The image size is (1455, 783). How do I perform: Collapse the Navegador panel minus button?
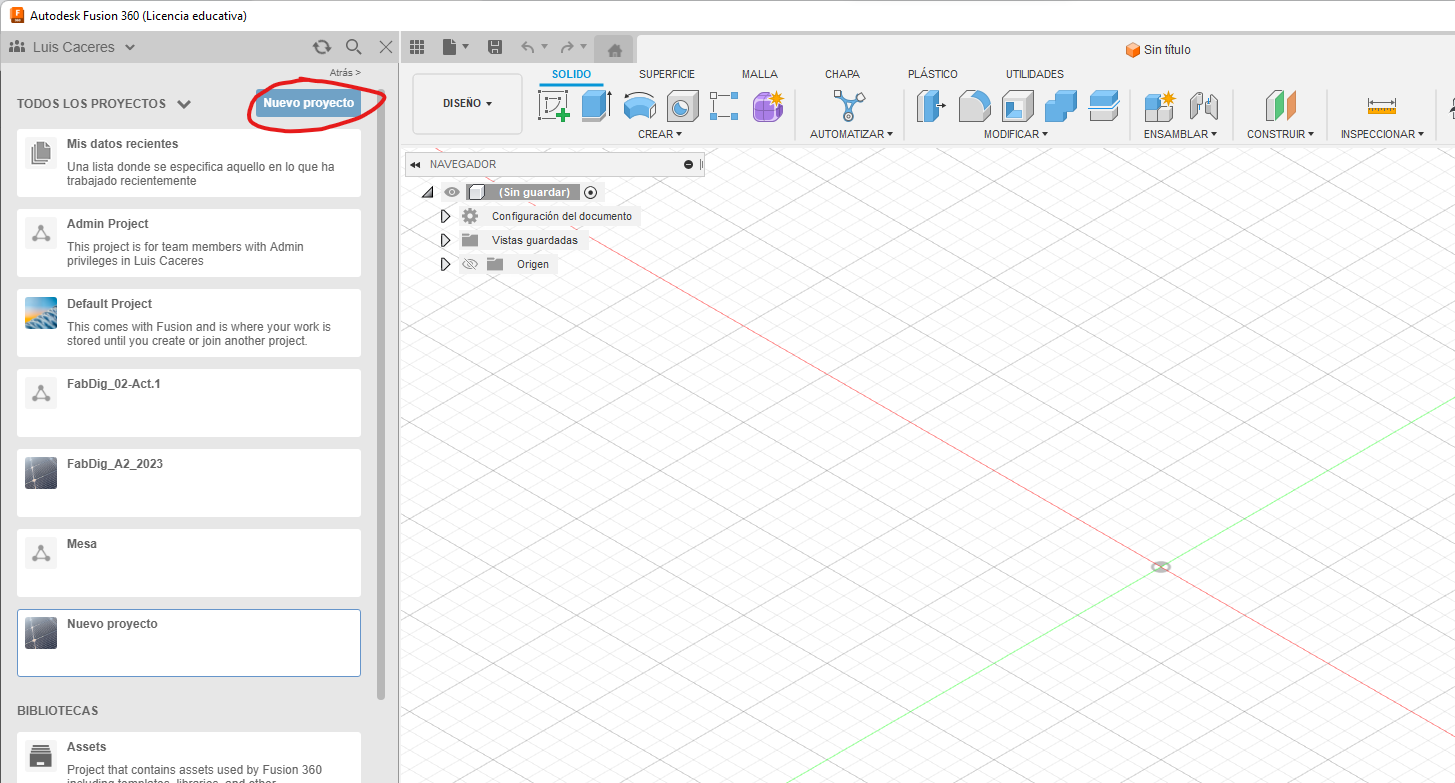(688, 164)
